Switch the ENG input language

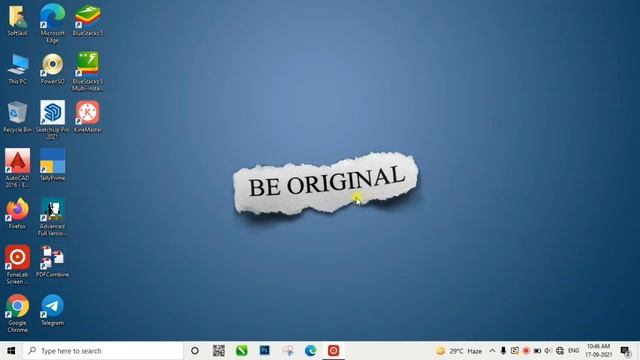point(573,351)
